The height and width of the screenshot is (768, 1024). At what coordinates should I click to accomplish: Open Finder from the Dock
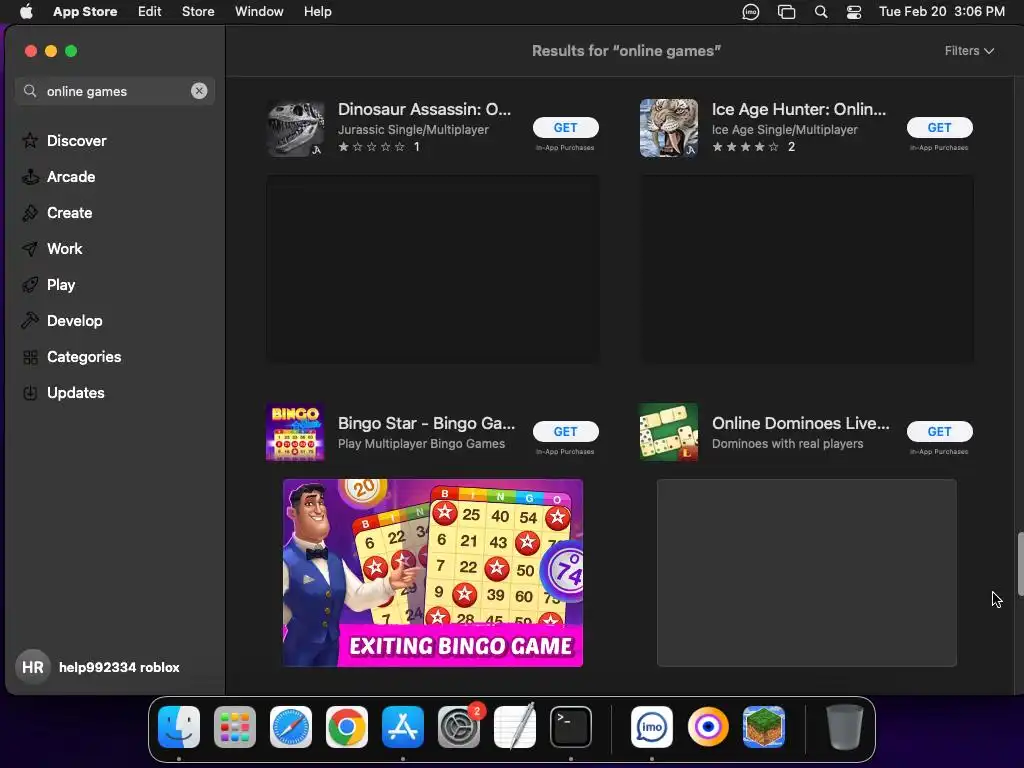click(x=179, y=727)
